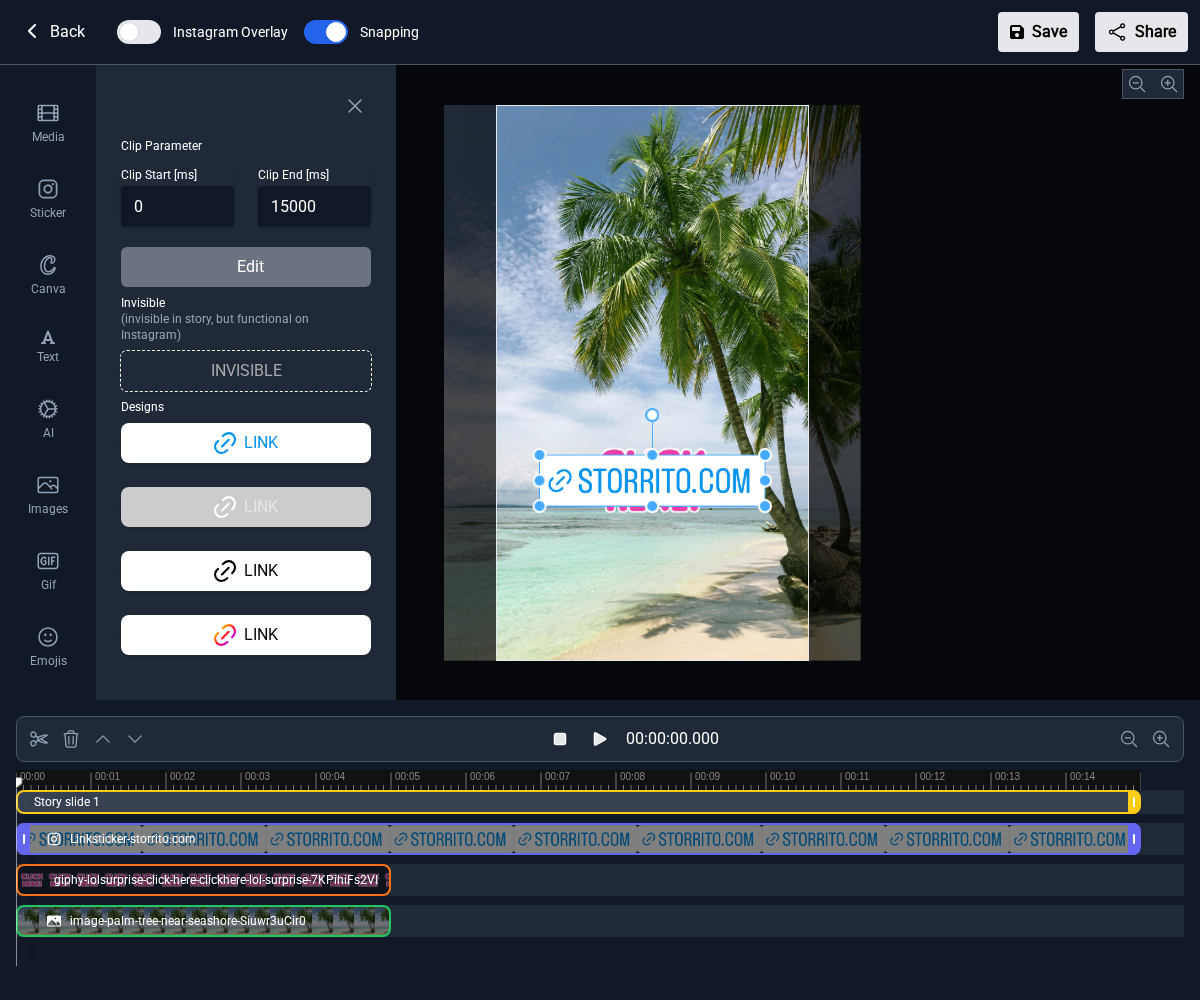Open the Gif panel tab
The height and width of the screenshot is (1000, 1200).
47,570
